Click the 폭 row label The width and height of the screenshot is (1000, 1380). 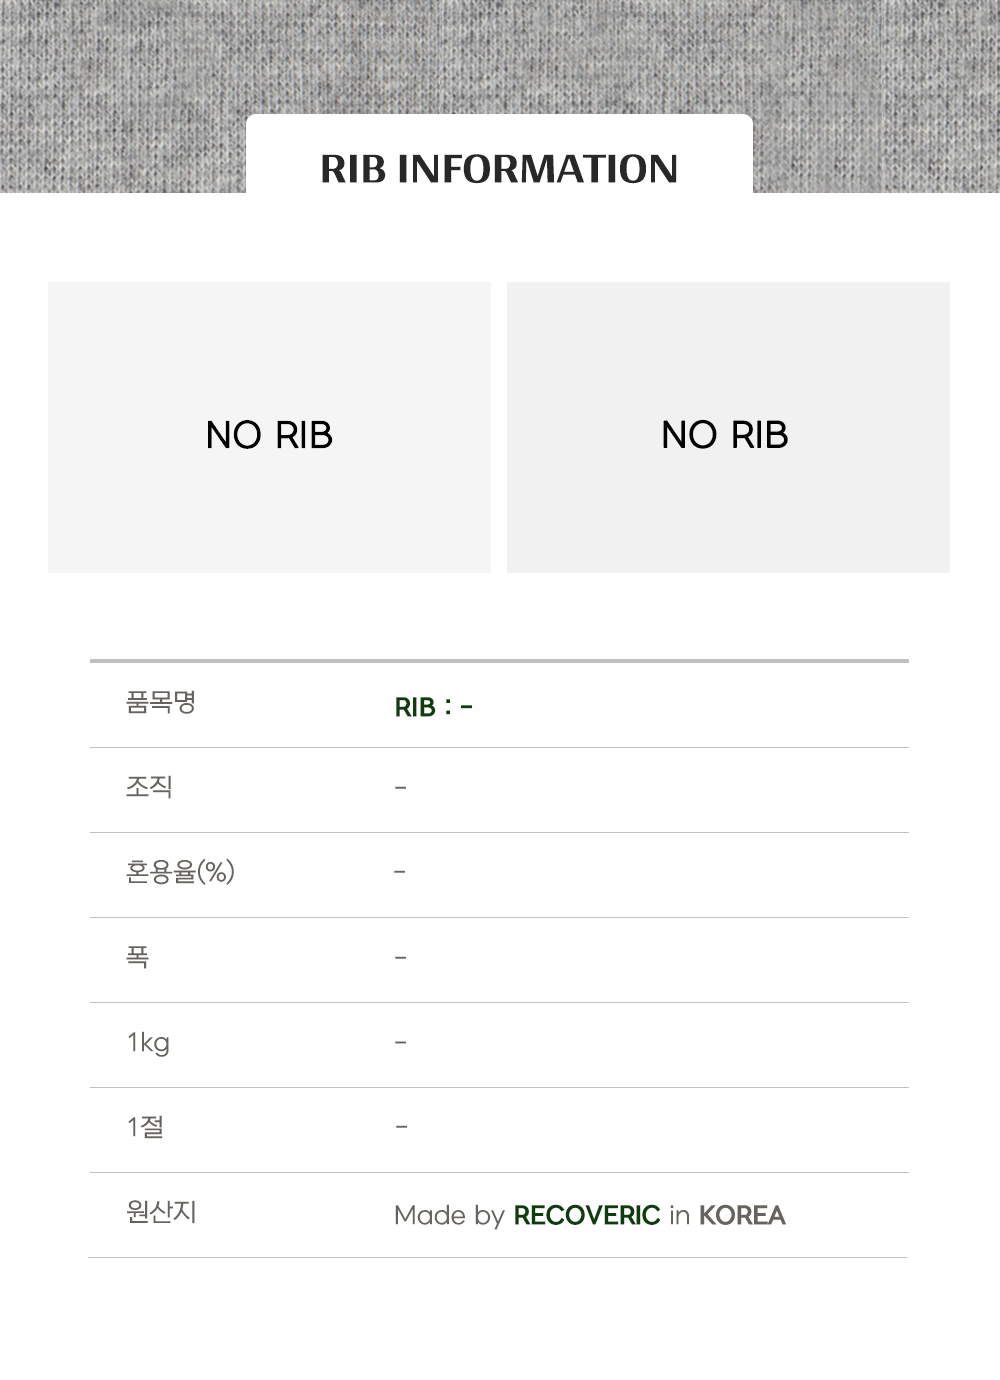click(138, 958)
